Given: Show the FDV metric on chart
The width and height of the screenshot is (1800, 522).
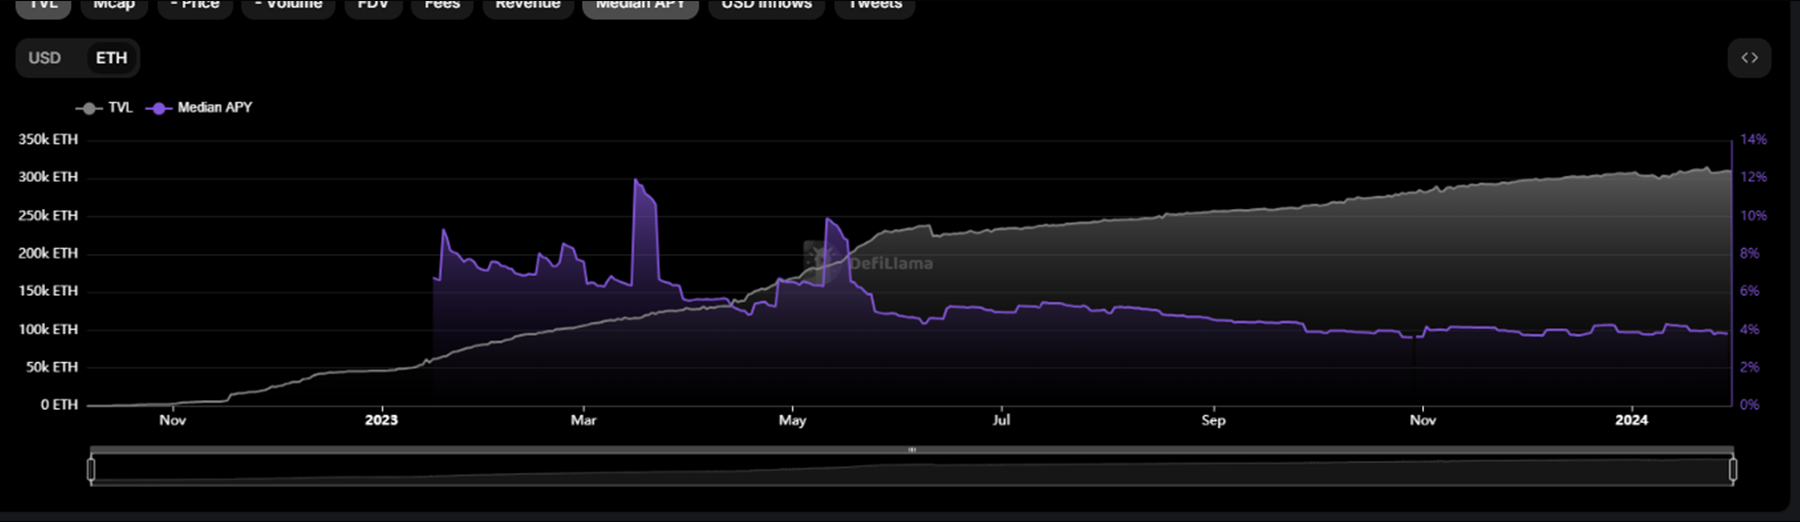Looking at the screenshot, I should tap(373, 6).
